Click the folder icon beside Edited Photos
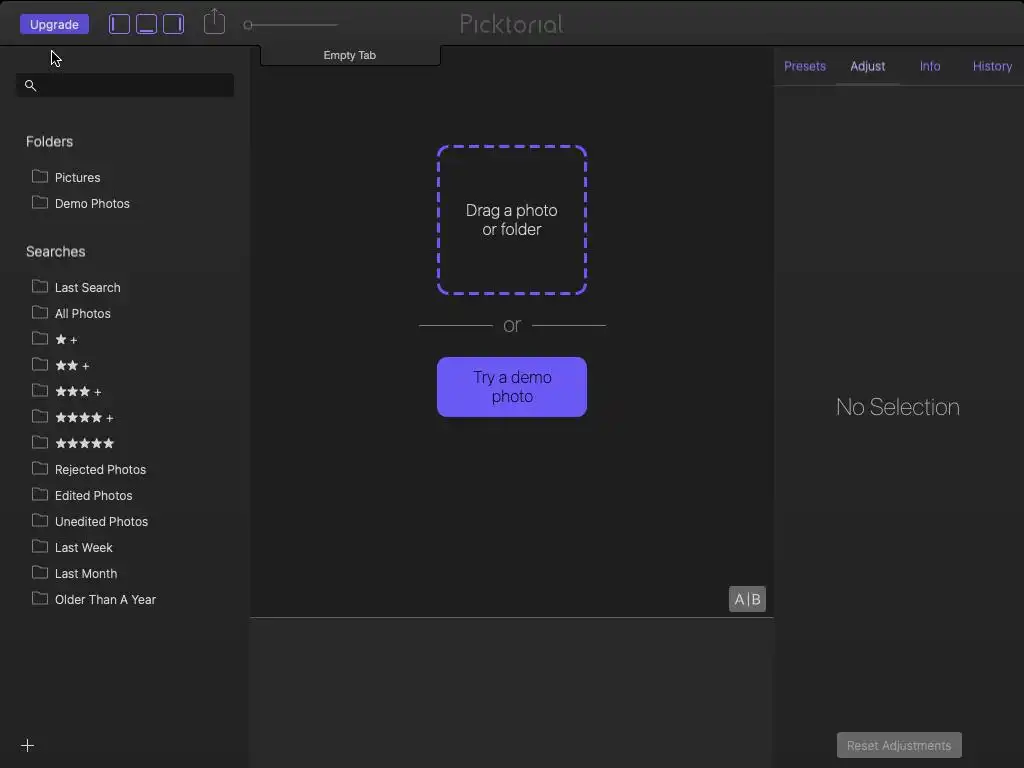Screen dimensions: 1024x768 point(40,495)
